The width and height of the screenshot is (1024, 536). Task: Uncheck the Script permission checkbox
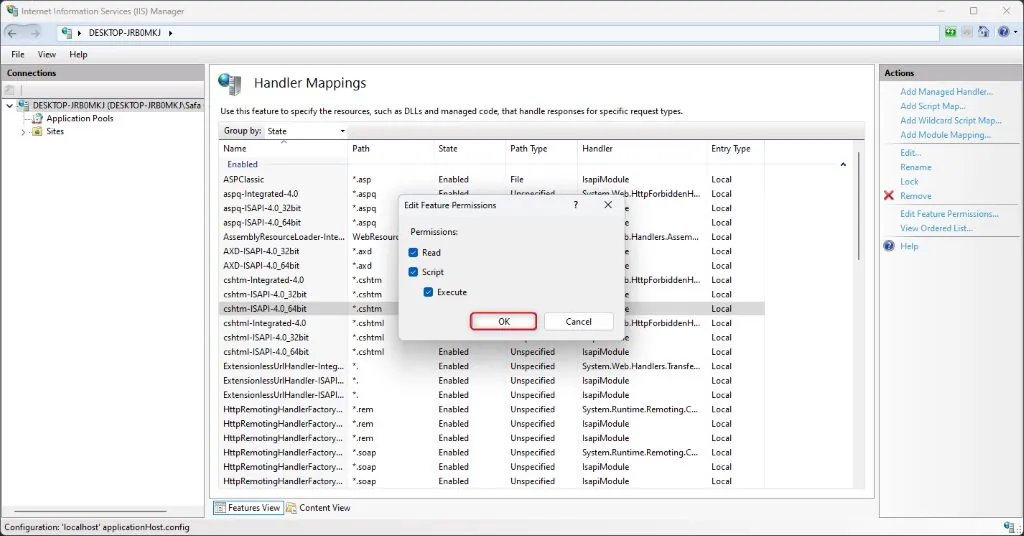(413, 272)
